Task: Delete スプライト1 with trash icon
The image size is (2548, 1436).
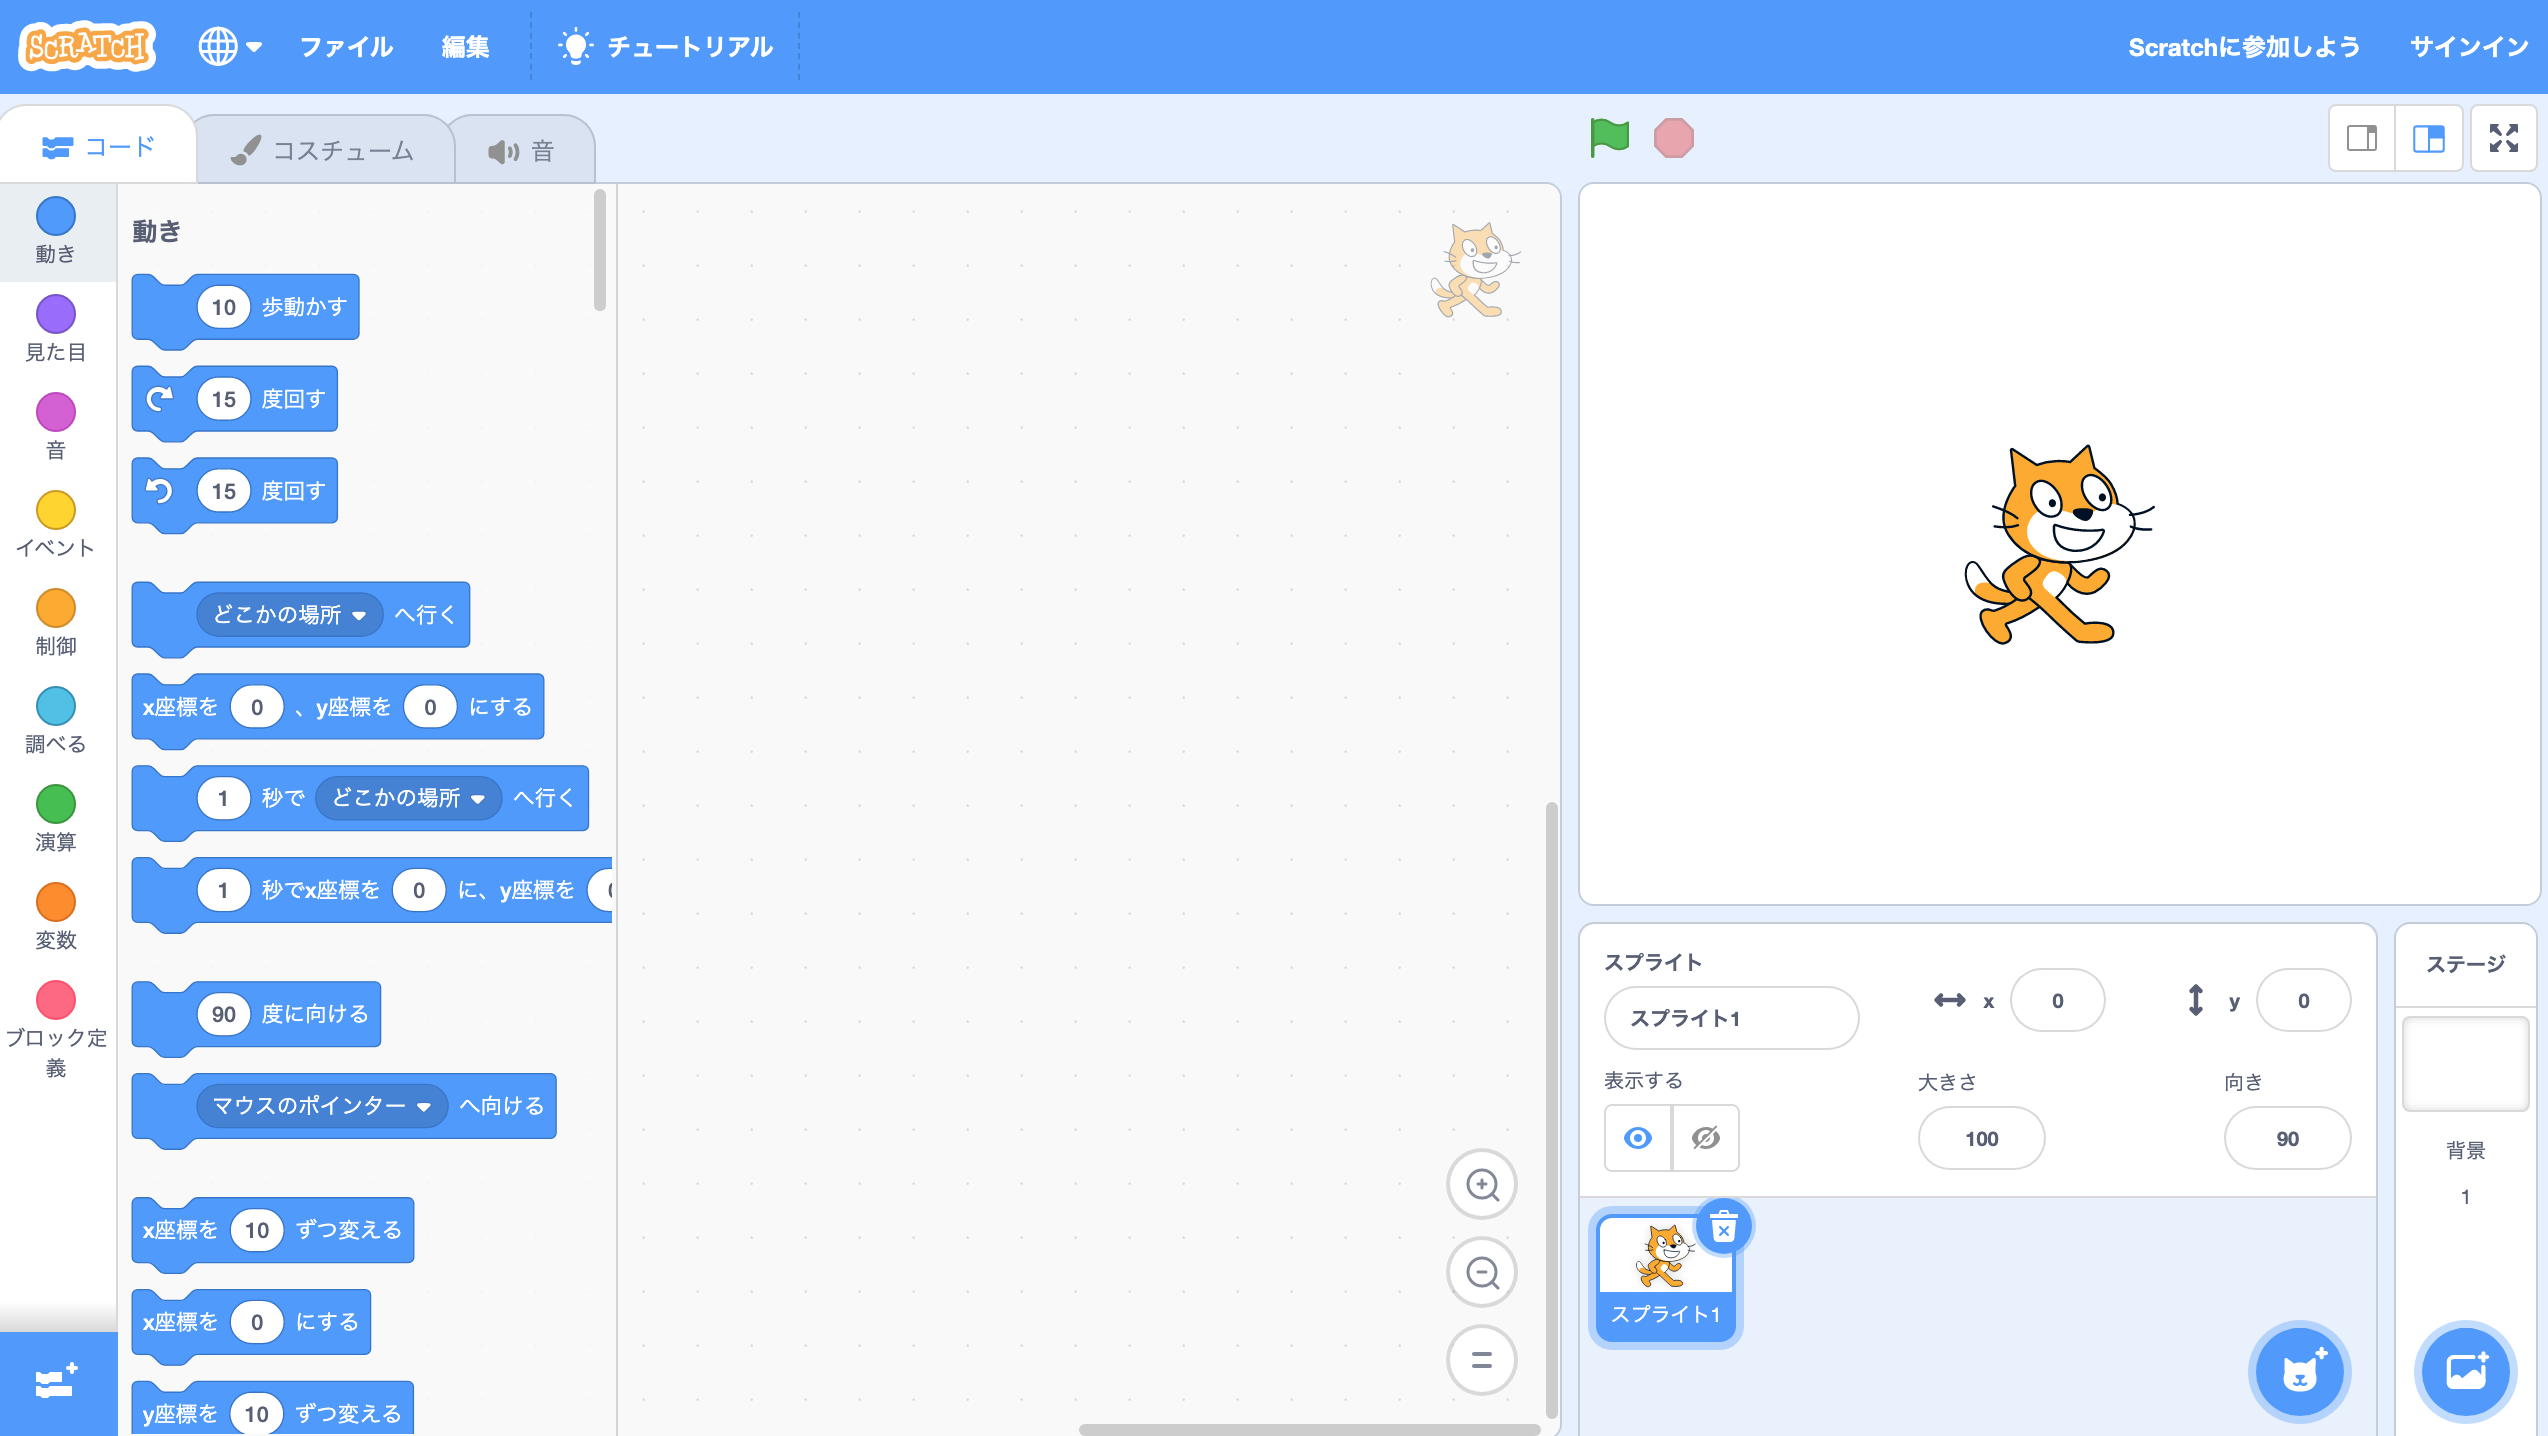Action: click(1724, 1227)
